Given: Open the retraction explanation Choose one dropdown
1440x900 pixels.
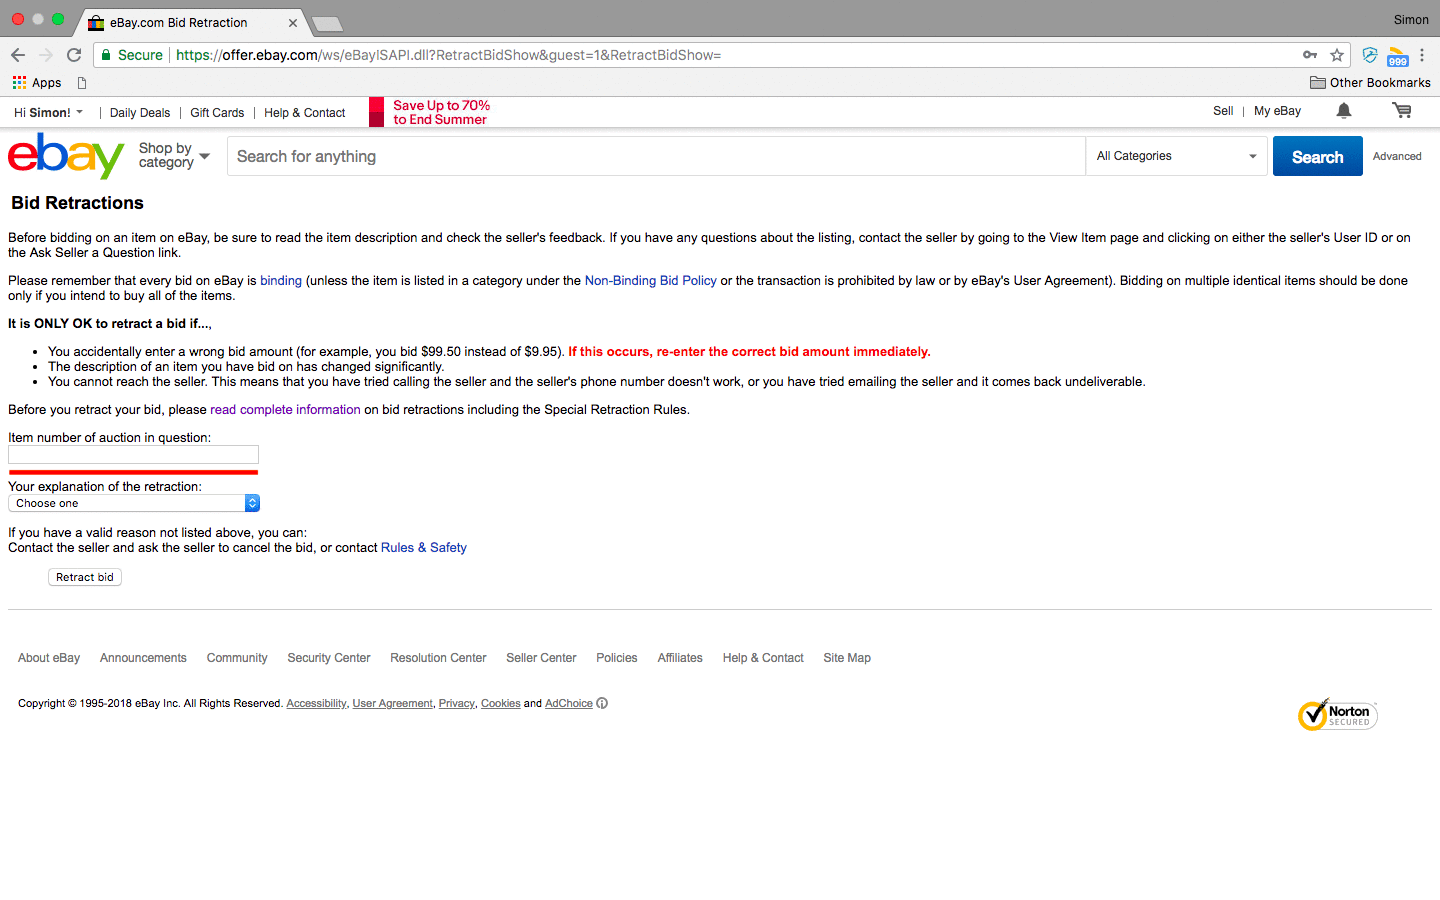Looking at the screenshot, I should [134, 503].
